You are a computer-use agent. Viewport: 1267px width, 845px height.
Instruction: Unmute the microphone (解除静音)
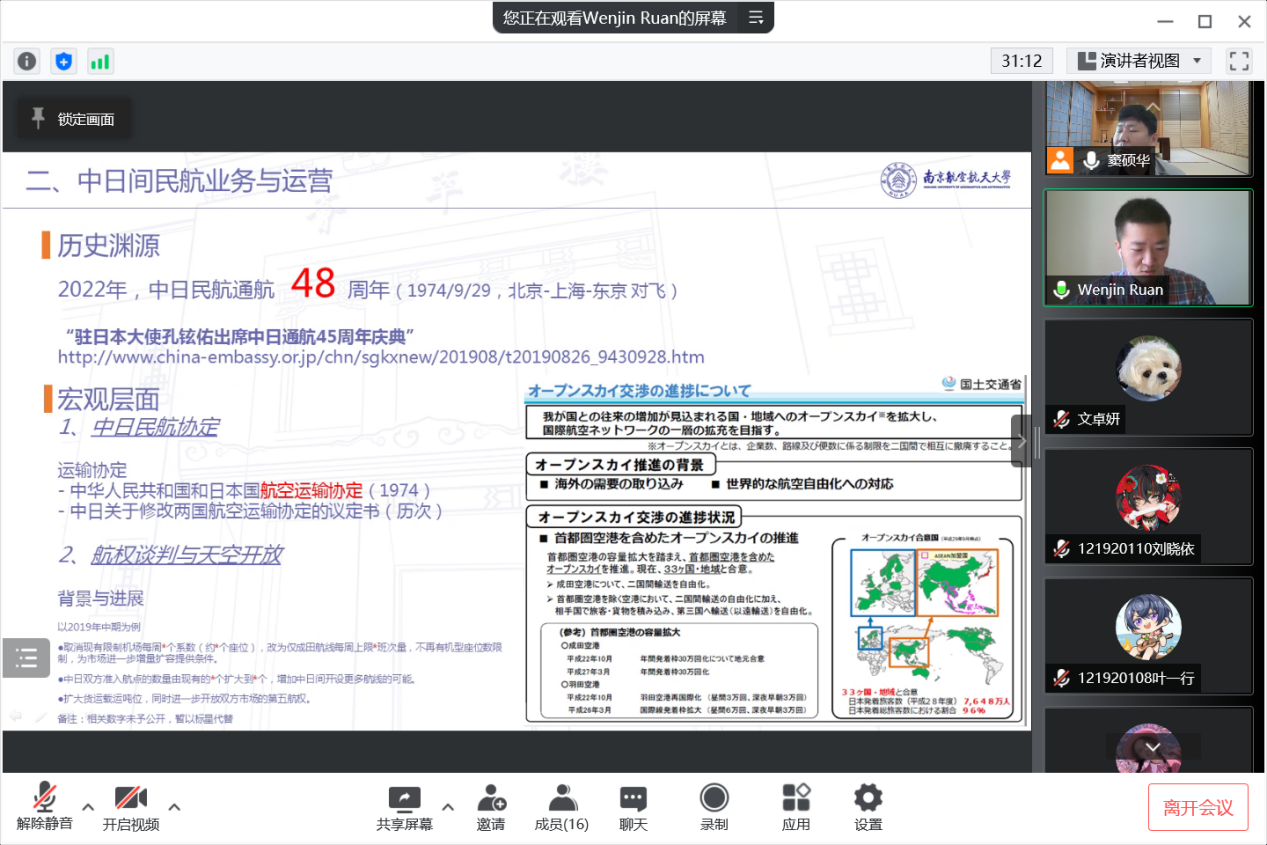coord(44,807)
